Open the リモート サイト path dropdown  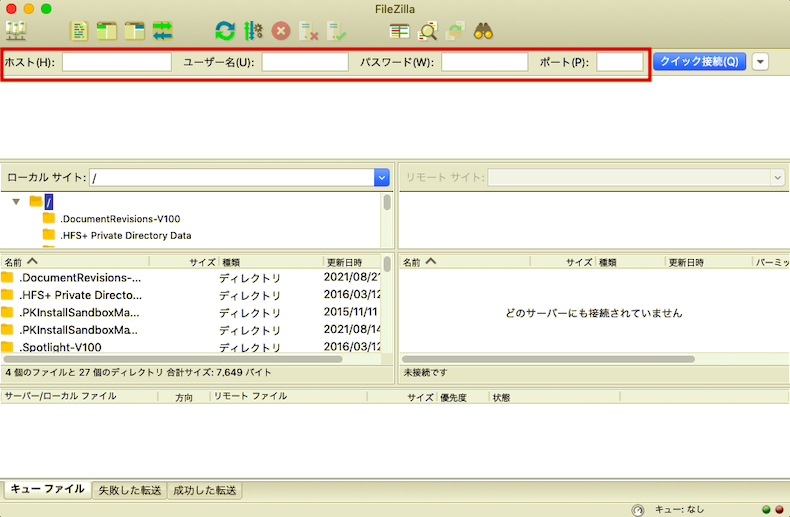pyautogui.click(x=777, y=177)
